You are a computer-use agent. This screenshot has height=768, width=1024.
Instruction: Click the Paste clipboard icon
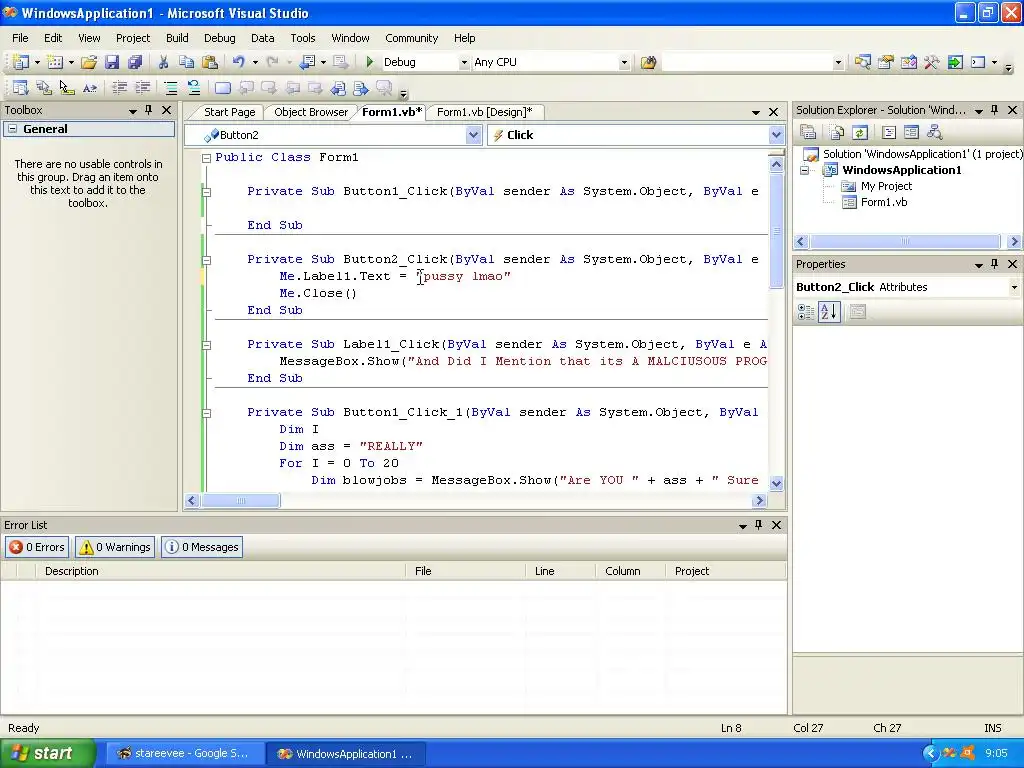coord(210,62)
